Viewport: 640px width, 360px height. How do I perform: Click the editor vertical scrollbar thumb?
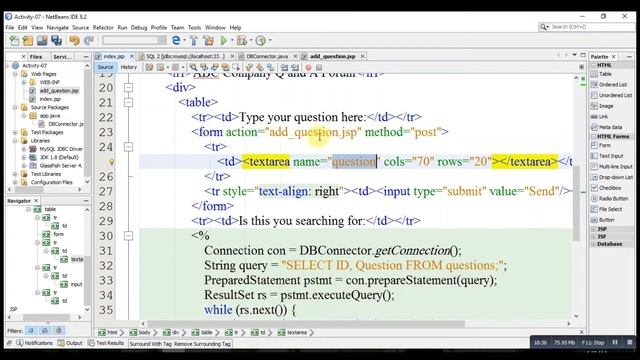[x=576, y=203]
